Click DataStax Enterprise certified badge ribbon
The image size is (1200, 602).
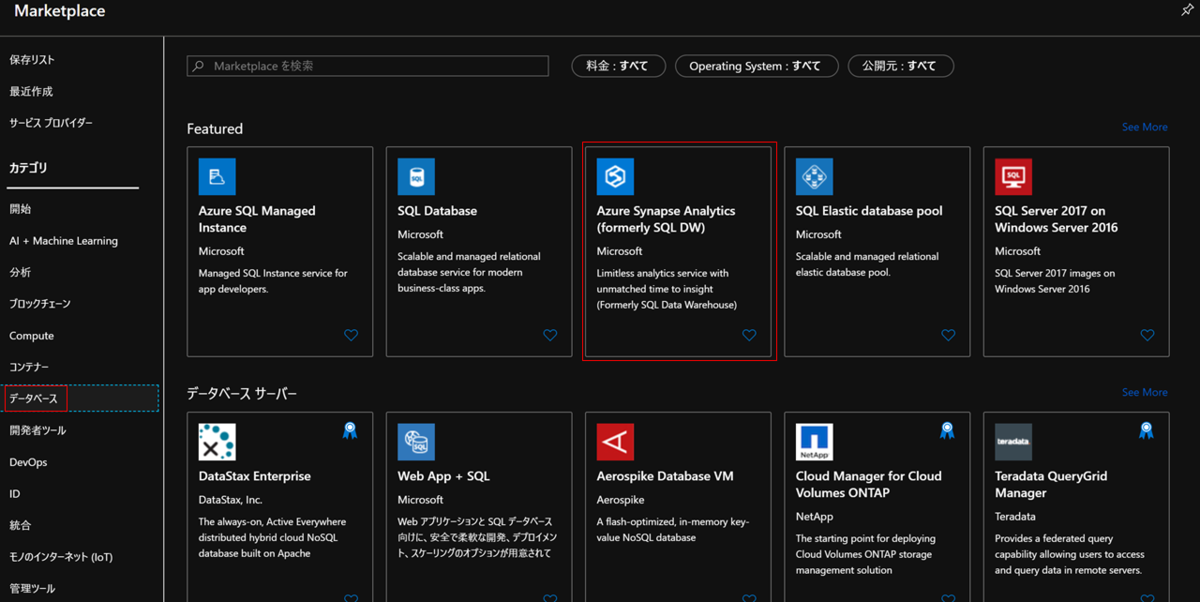tap(350, 431)
